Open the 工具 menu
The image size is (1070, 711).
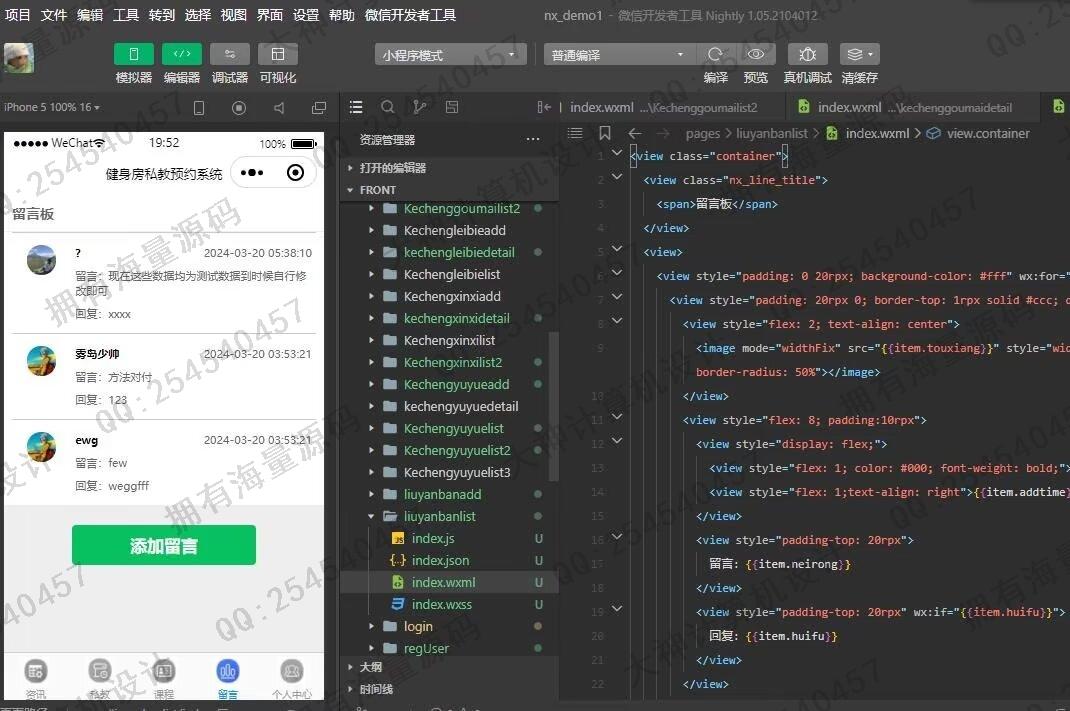(x=126, y=15)
